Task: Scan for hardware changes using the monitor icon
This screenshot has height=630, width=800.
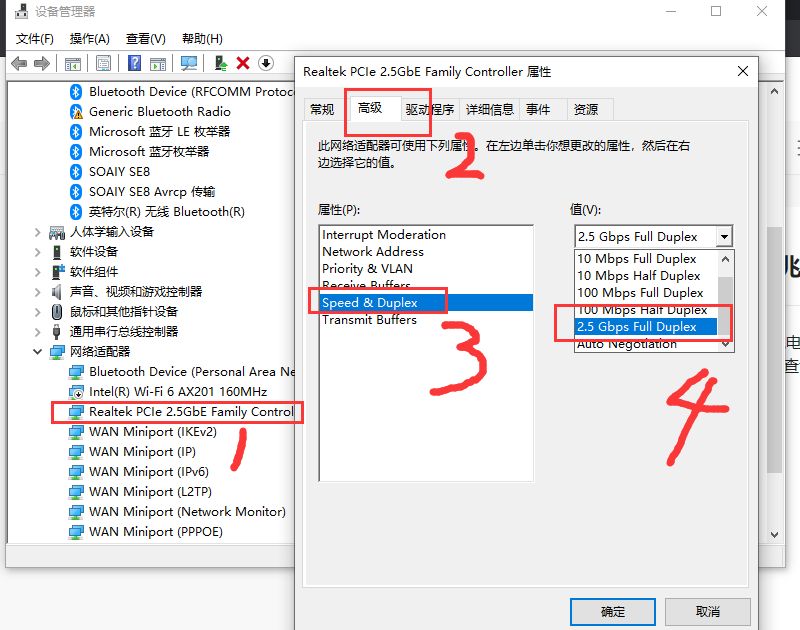Action: pyautogui.click(x=188, y=63)
